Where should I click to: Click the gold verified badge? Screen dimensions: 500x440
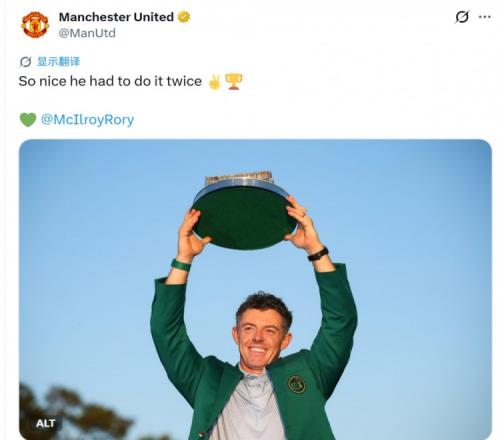tap(184, 17)
